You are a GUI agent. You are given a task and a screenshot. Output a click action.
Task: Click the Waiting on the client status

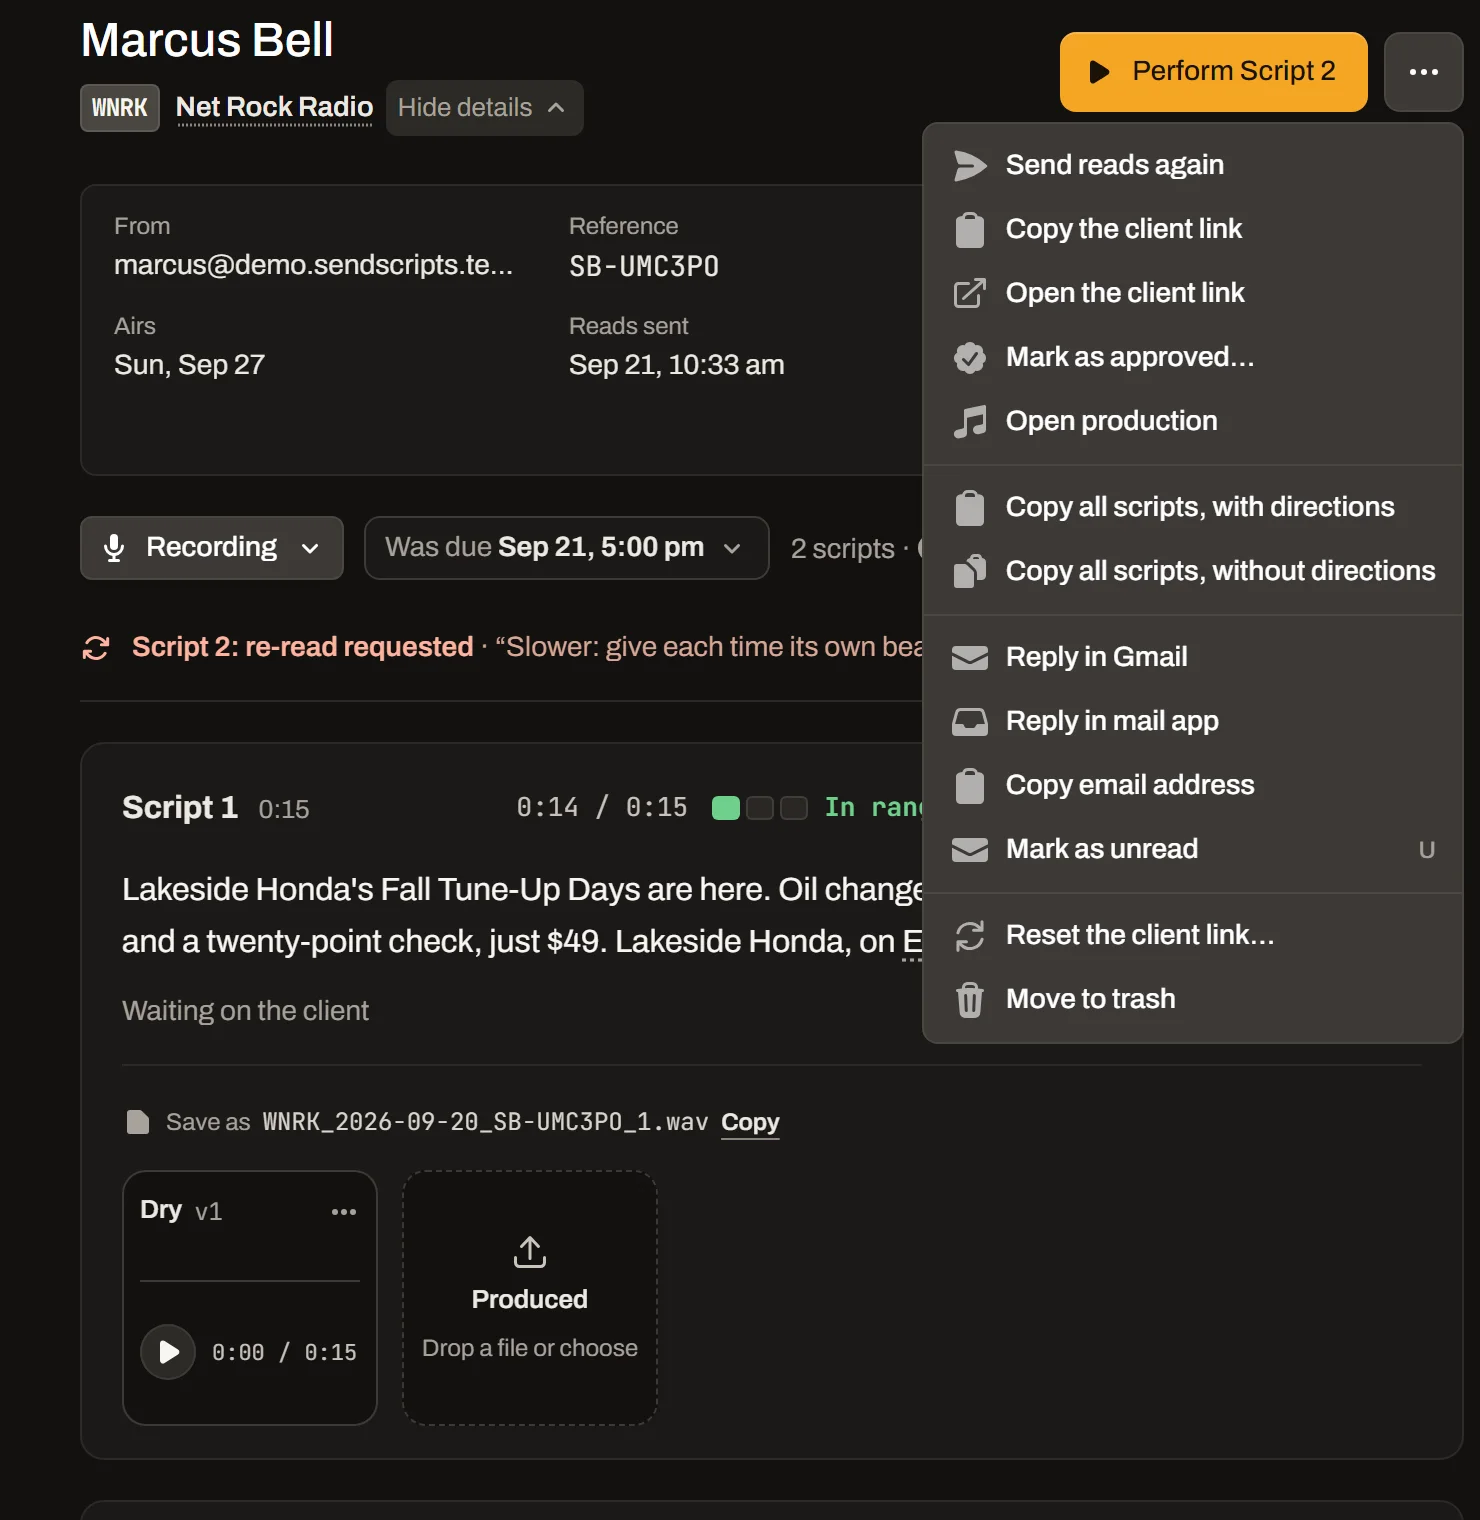coord(245,1011)
